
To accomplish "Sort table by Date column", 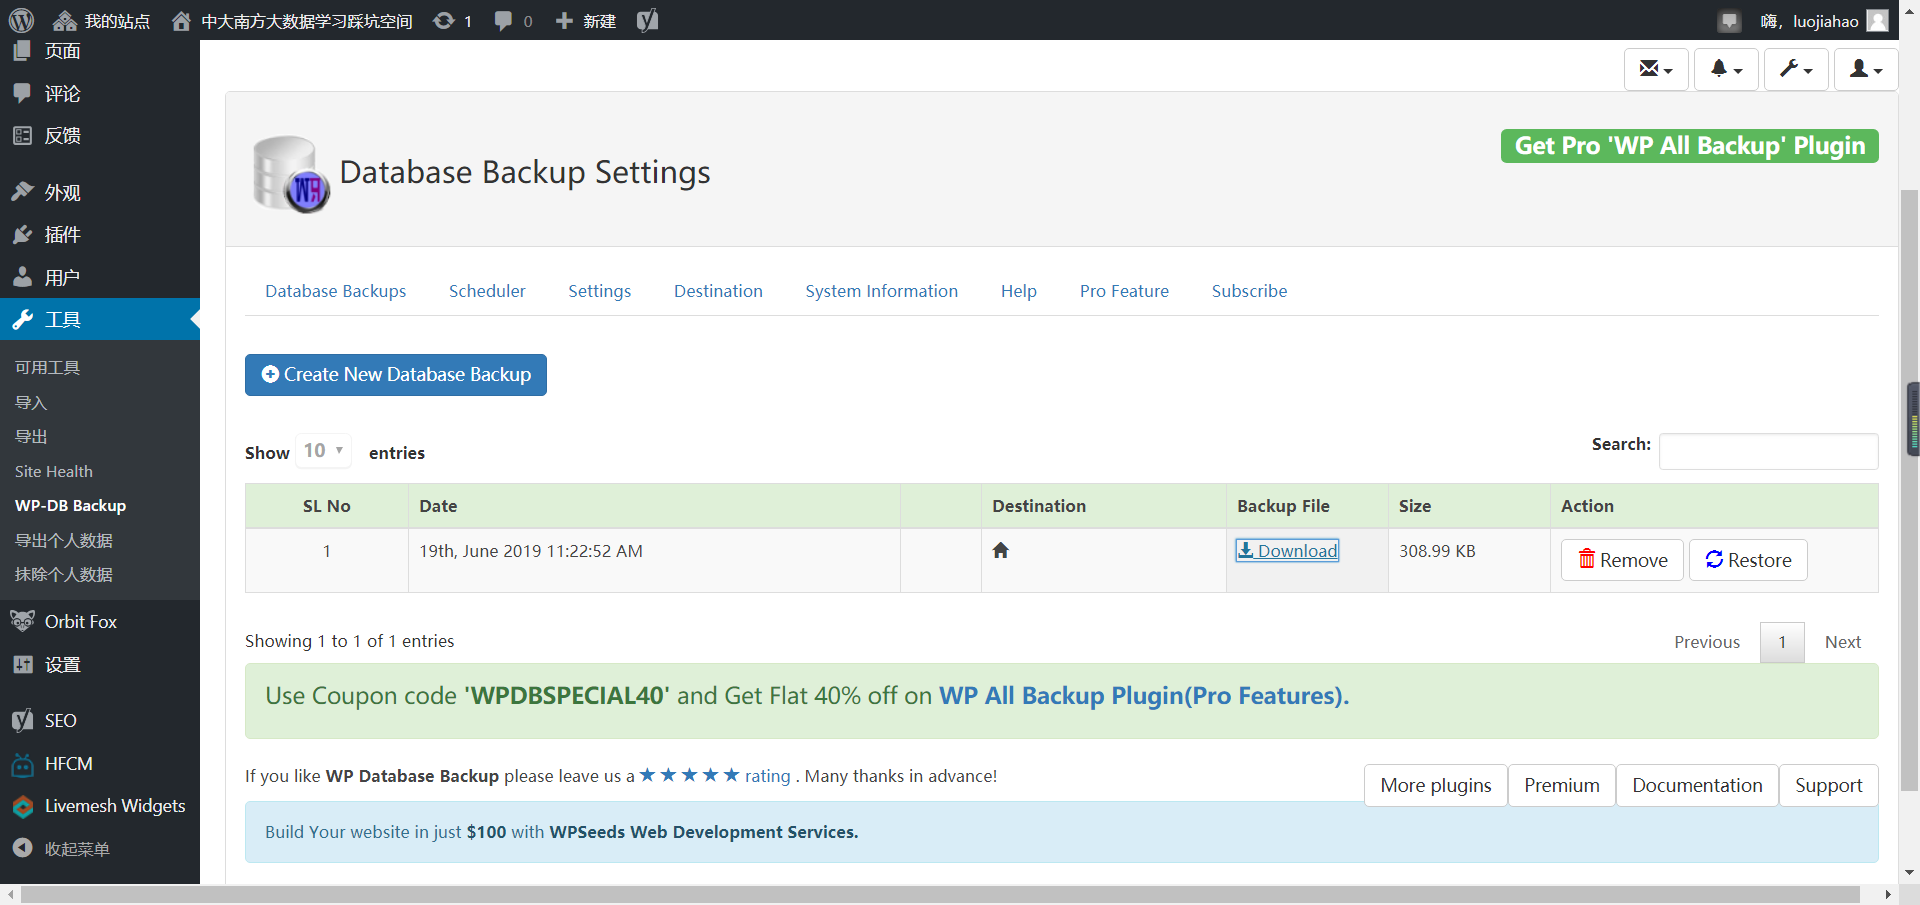I will pyautogui.click(x=654, y=506).
